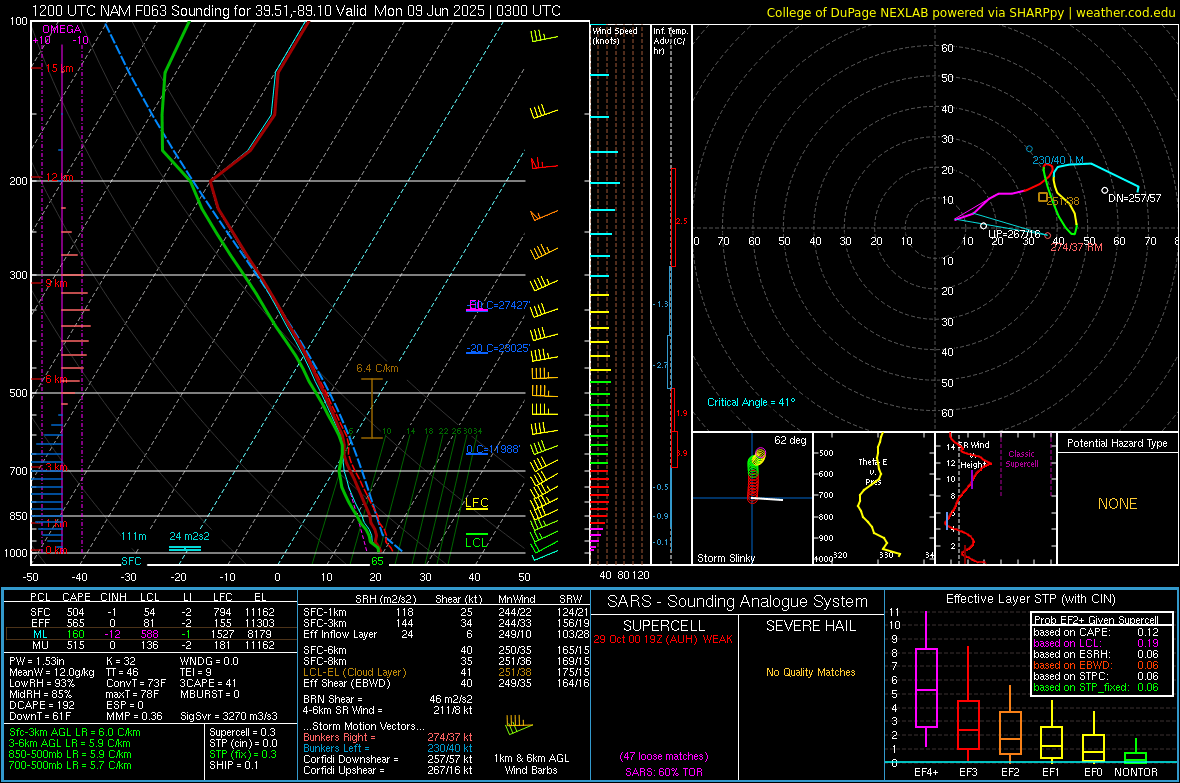Click the No Quality Matches text
The height and width of the screenshot is (783, 1180).
(810, 672)
